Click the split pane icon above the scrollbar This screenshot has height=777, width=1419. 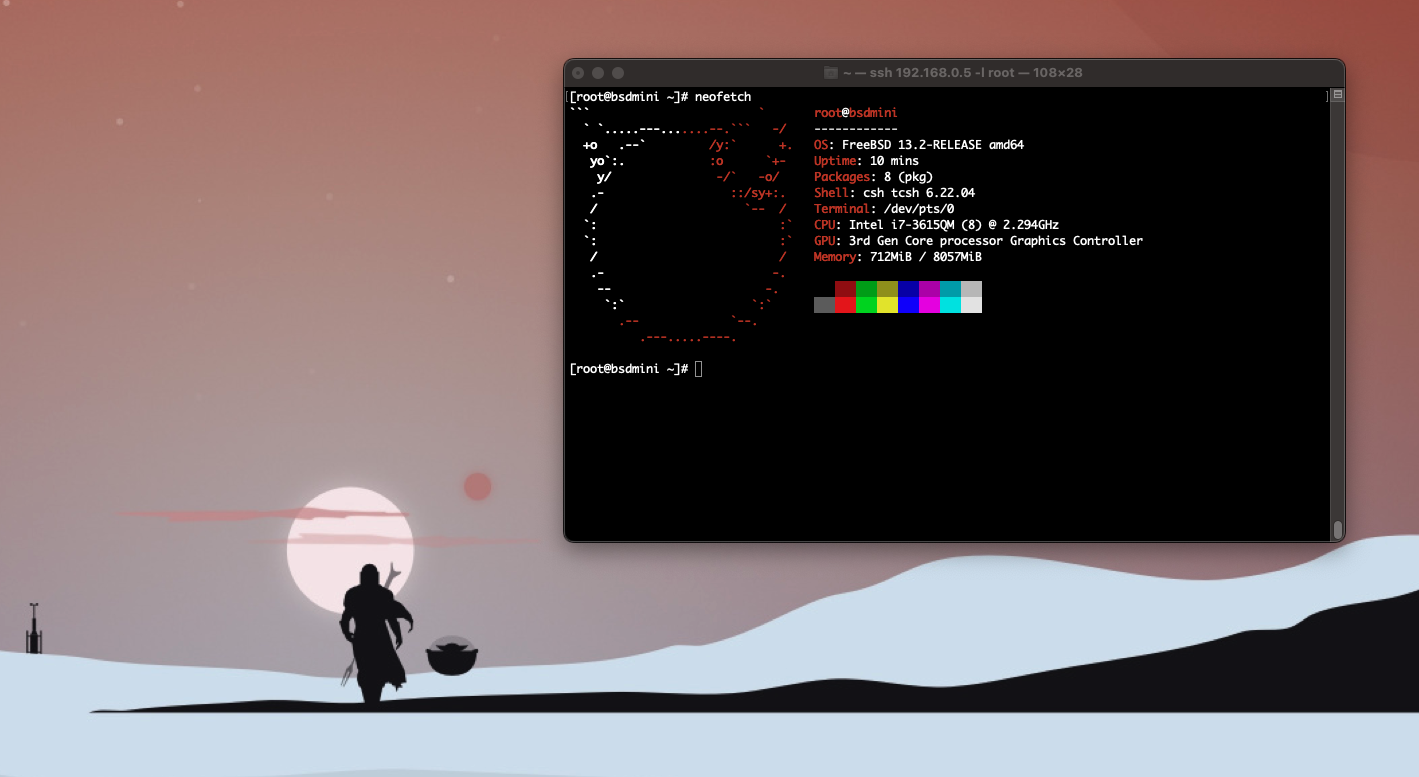click(1338, 95)
